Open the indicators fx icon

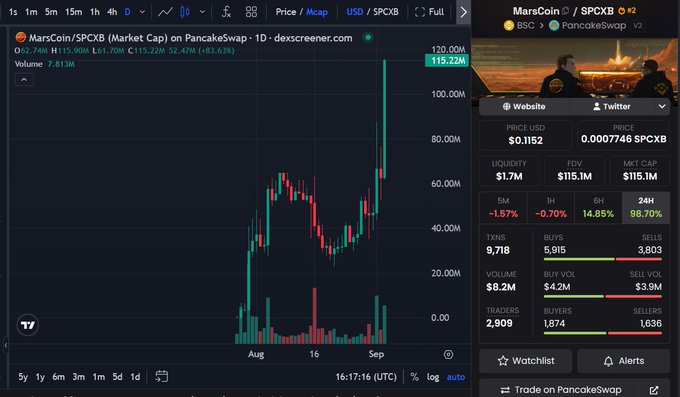pos(226,12)
